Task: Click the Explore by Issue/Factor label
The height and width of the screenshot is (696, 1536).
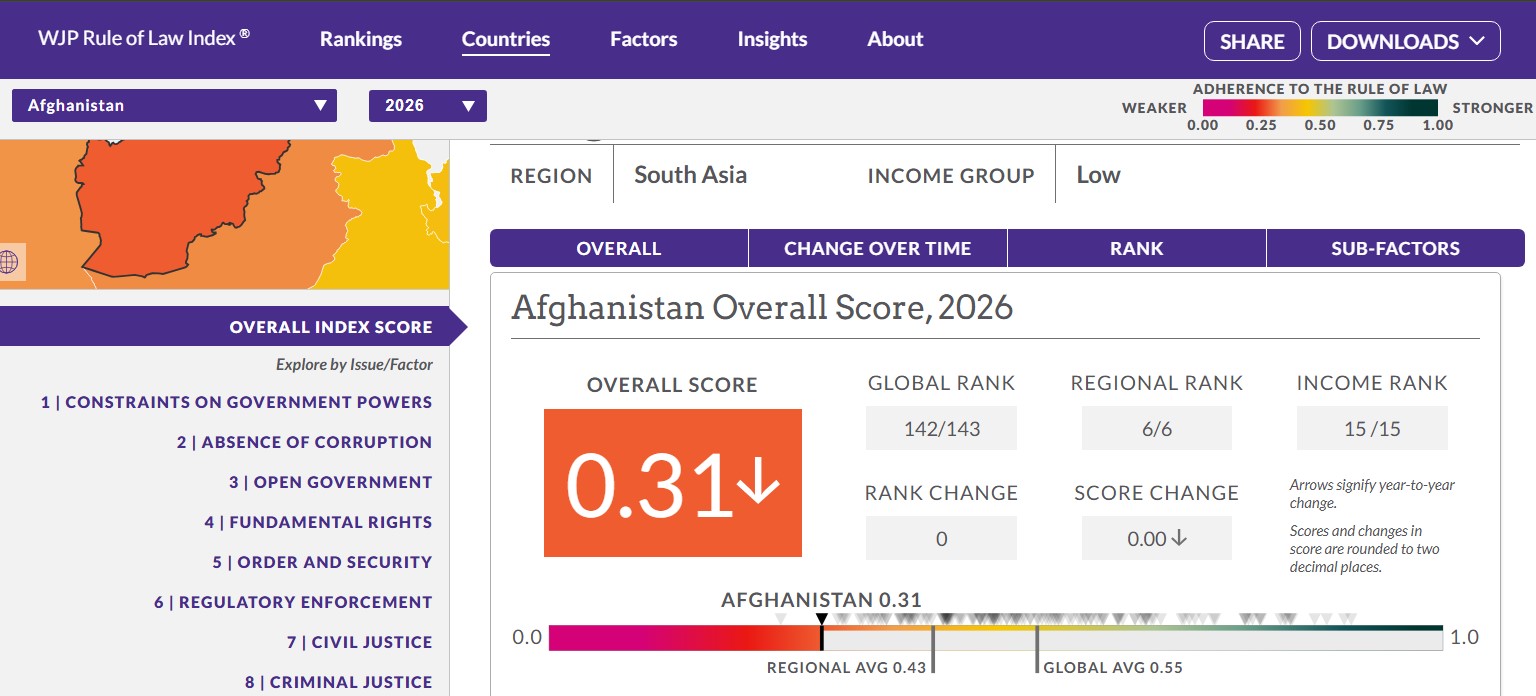Action: pos(354,365)
